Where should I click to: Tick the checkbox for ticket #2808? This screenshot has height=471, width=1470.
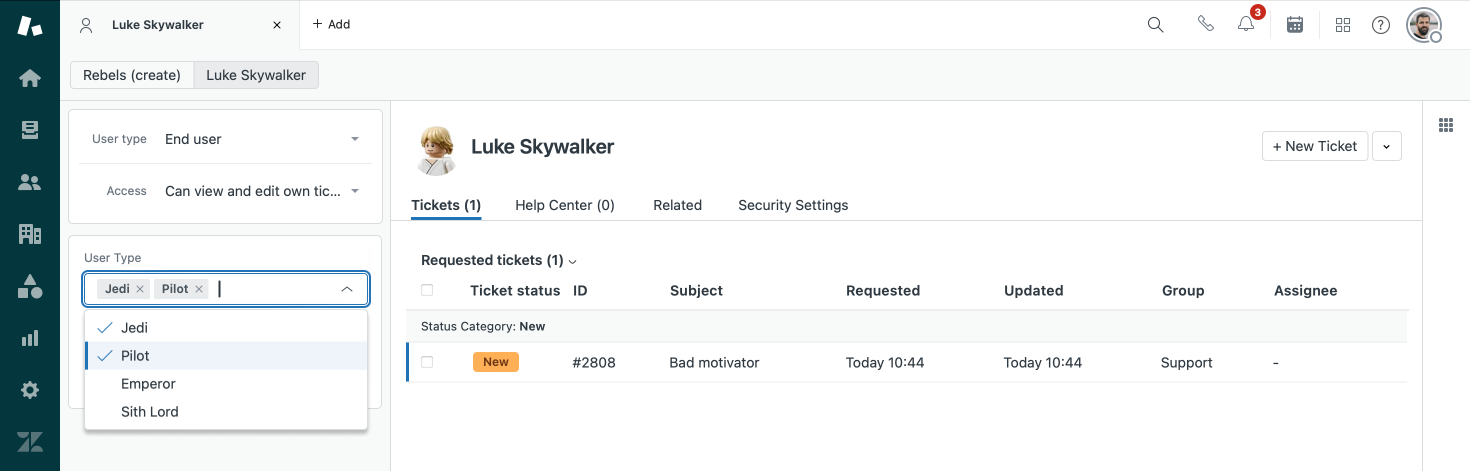(x=427, y=362)
